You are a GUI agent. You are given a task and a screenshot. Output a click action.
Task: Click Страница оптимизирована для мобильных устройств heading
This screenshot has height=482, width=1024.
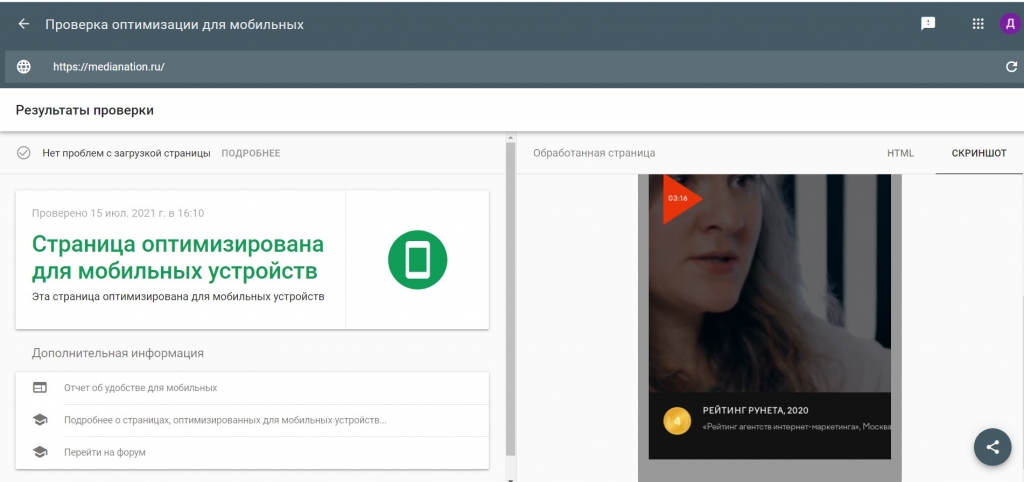click(178, 257)
